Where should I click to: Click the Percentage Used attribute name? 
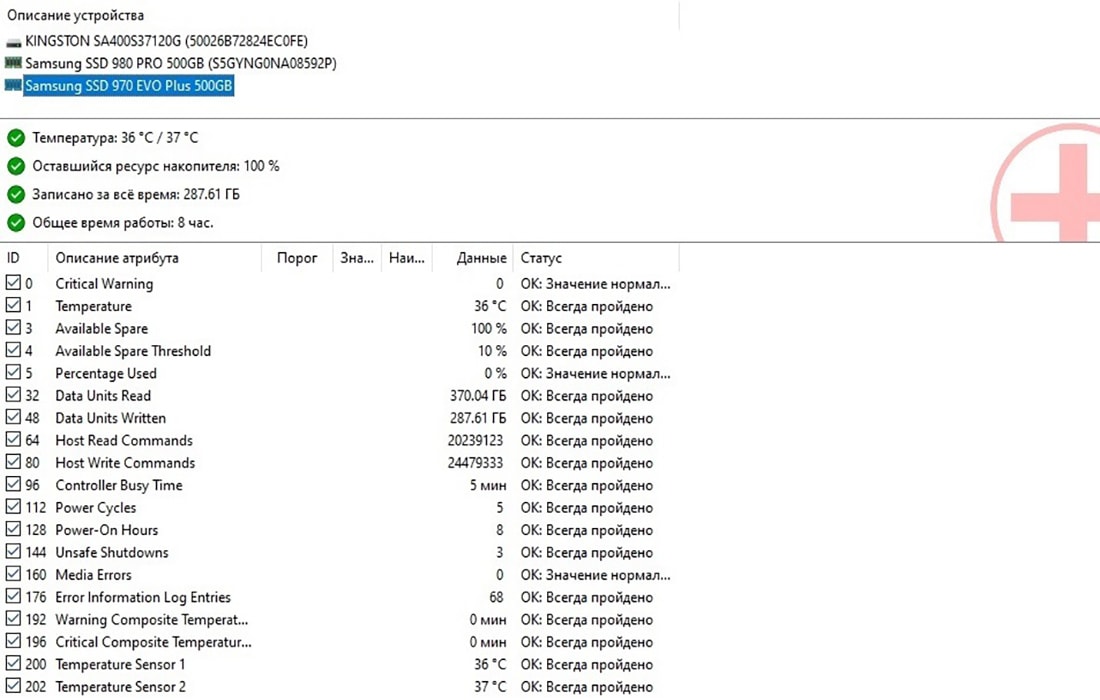(x=106, y=373)
